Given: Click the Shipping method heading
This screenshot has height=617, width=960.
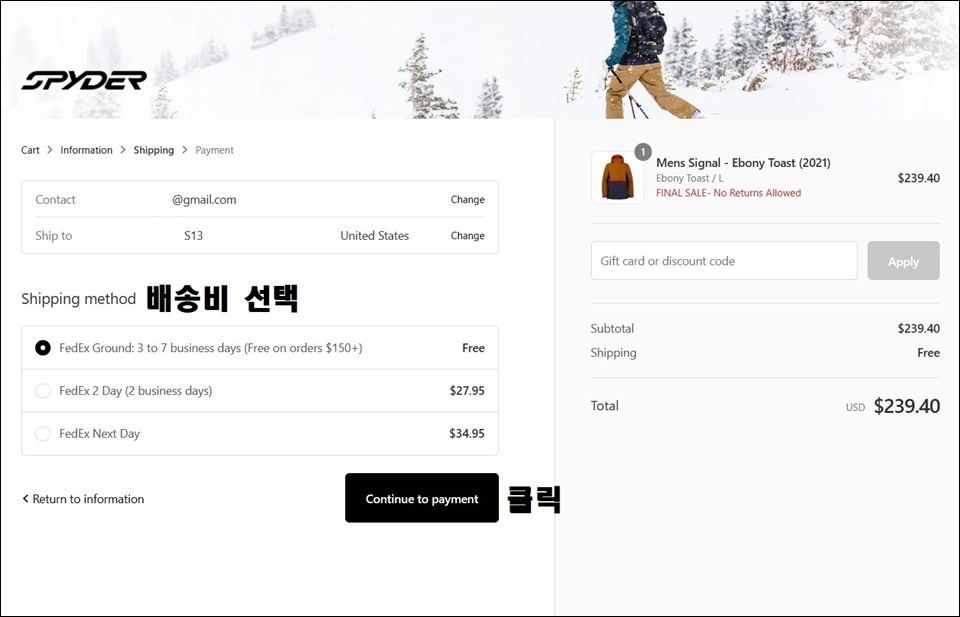Looking at the screenshot, I should (x=78, y=299).
